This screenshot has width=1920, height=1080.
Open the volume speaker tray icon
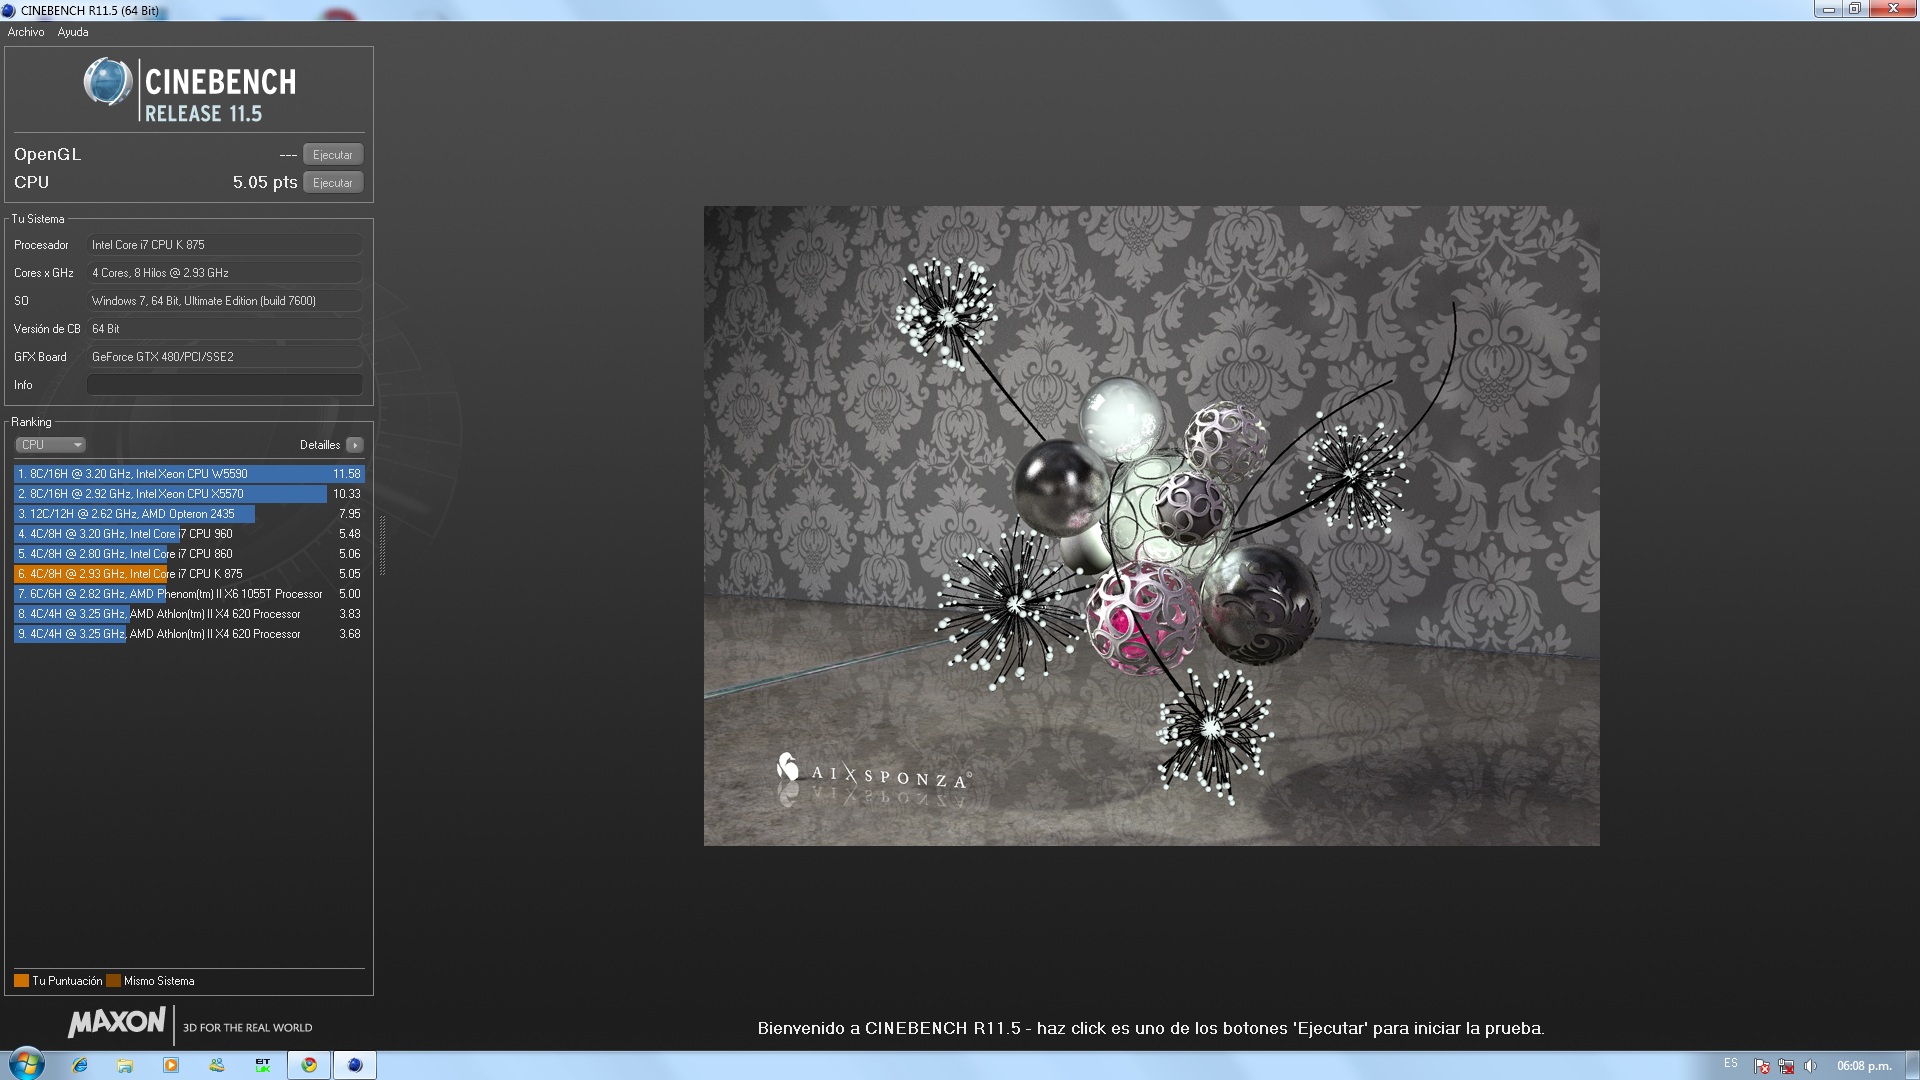click(x=1810, y=1066)
